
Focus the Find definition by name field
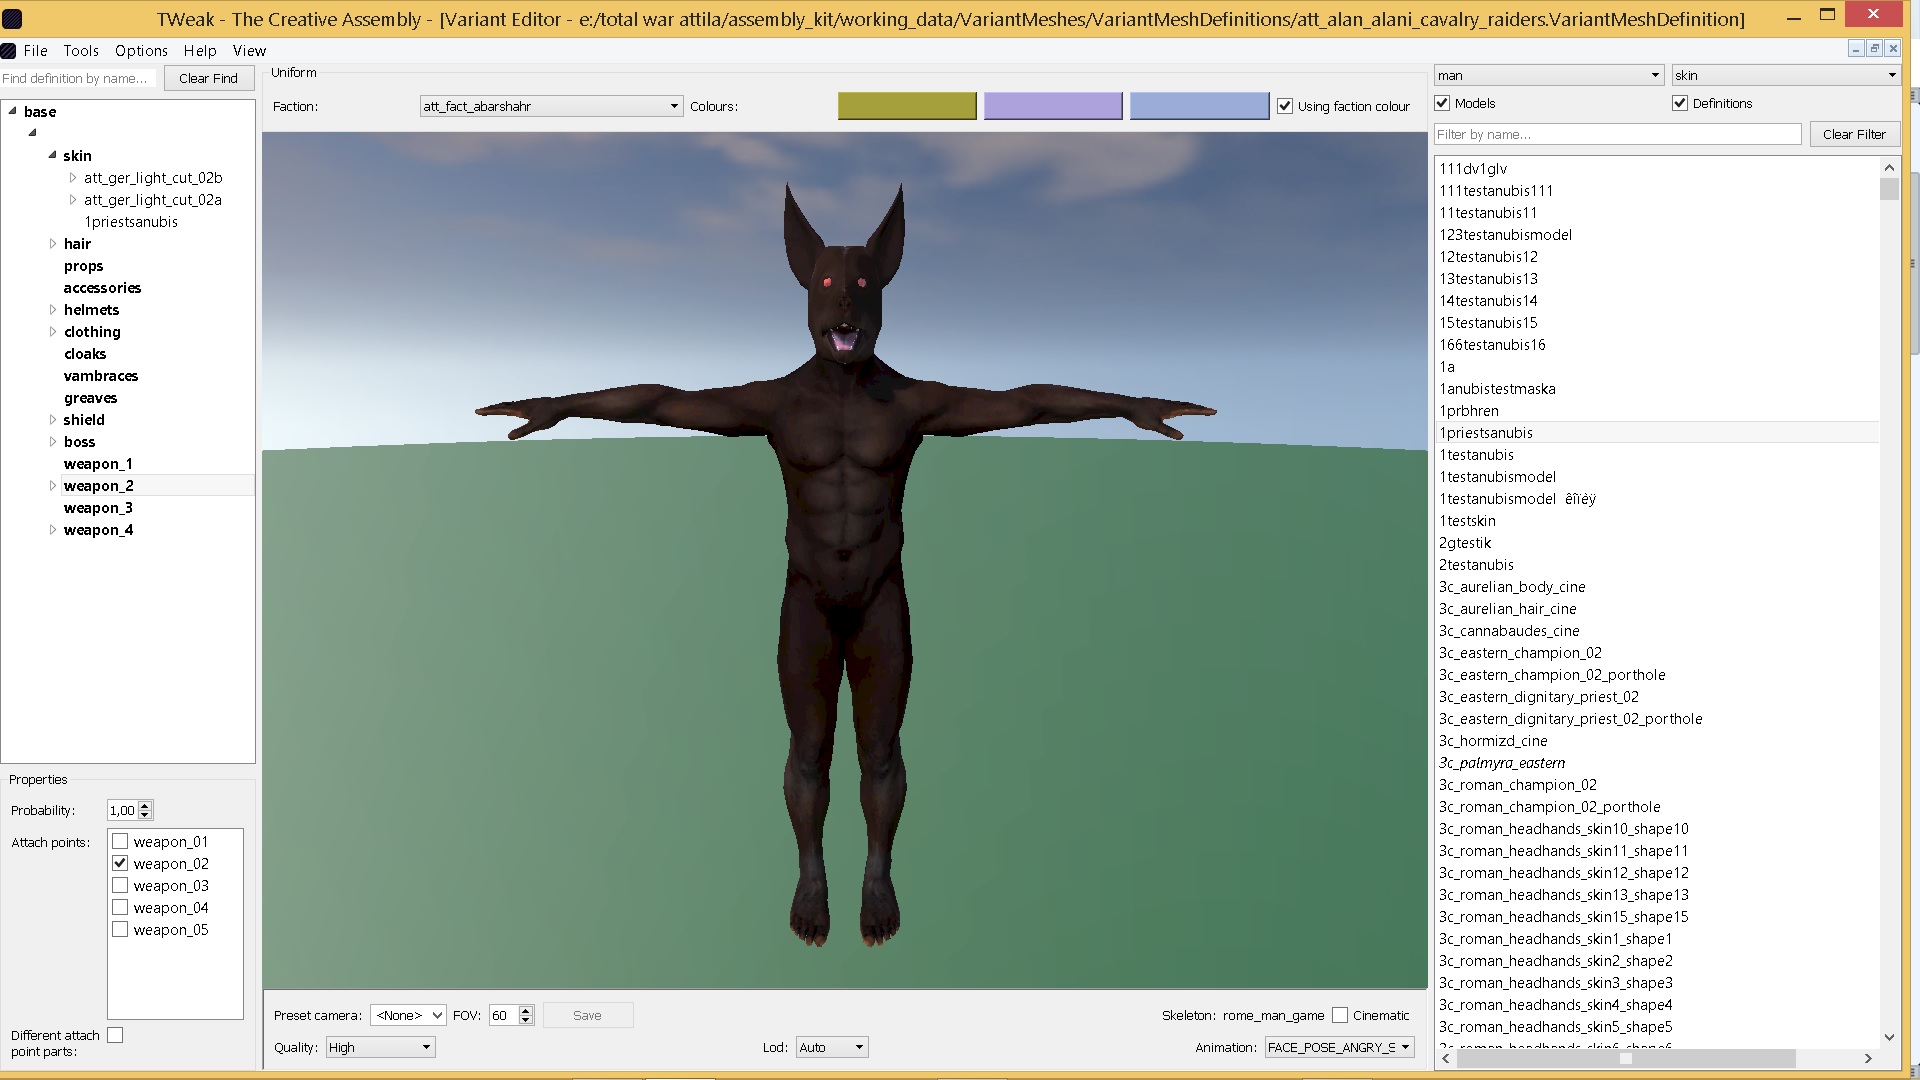coord(78,78)
